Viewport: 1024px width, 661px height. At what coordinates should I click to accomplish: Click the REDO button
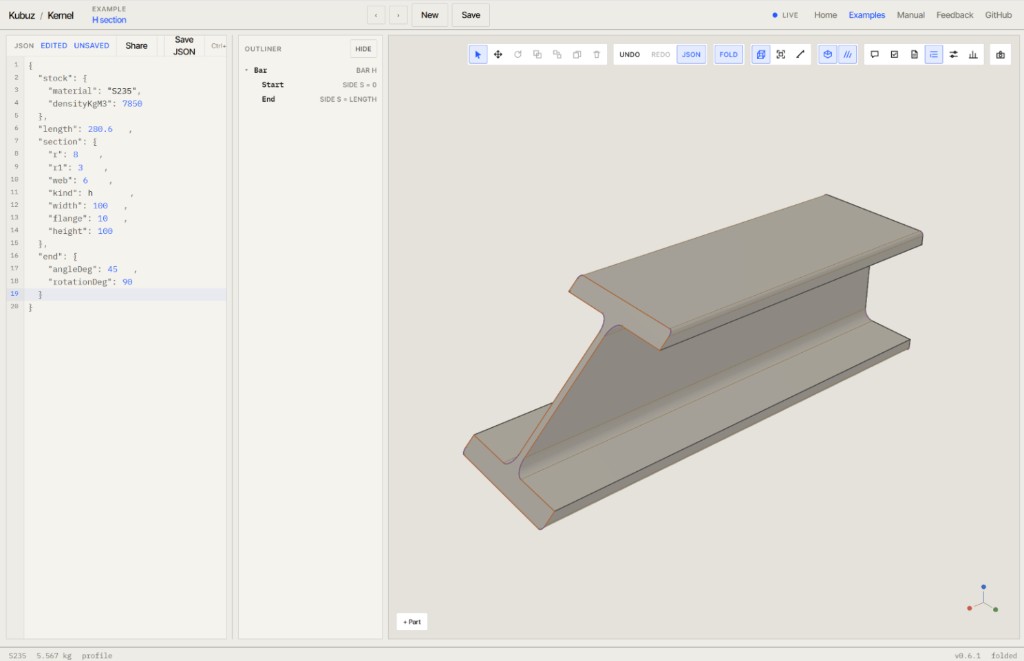coord(660,55)
